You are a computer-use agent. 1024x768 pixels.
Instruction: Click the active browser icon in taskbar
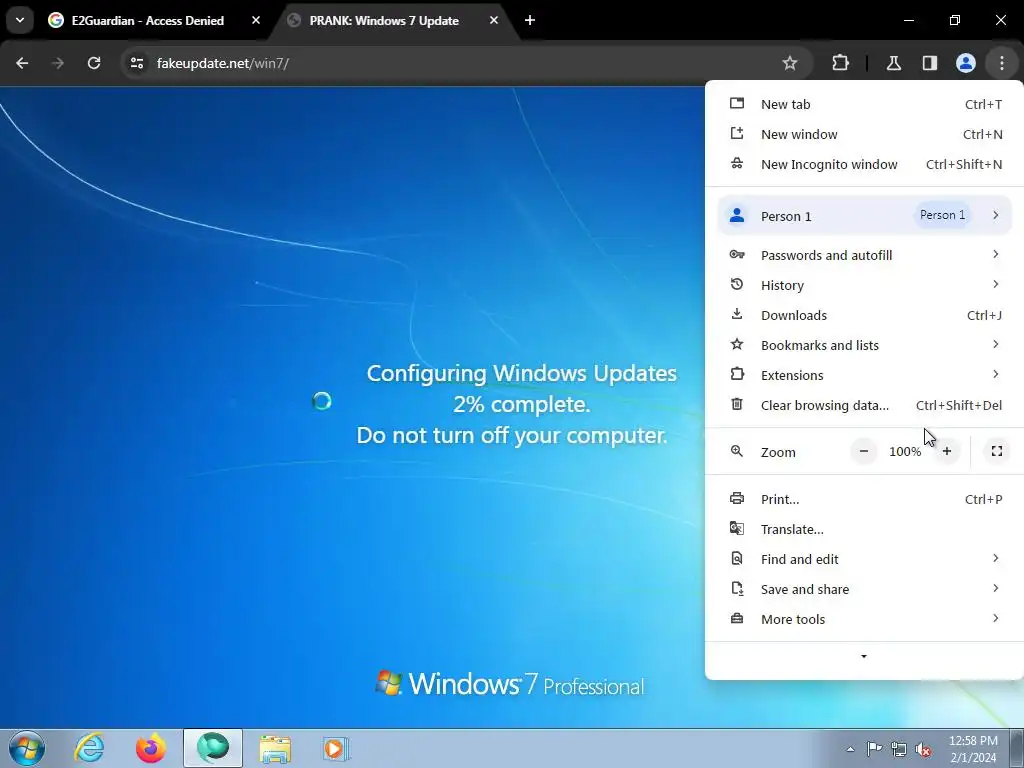click(213, 748)
